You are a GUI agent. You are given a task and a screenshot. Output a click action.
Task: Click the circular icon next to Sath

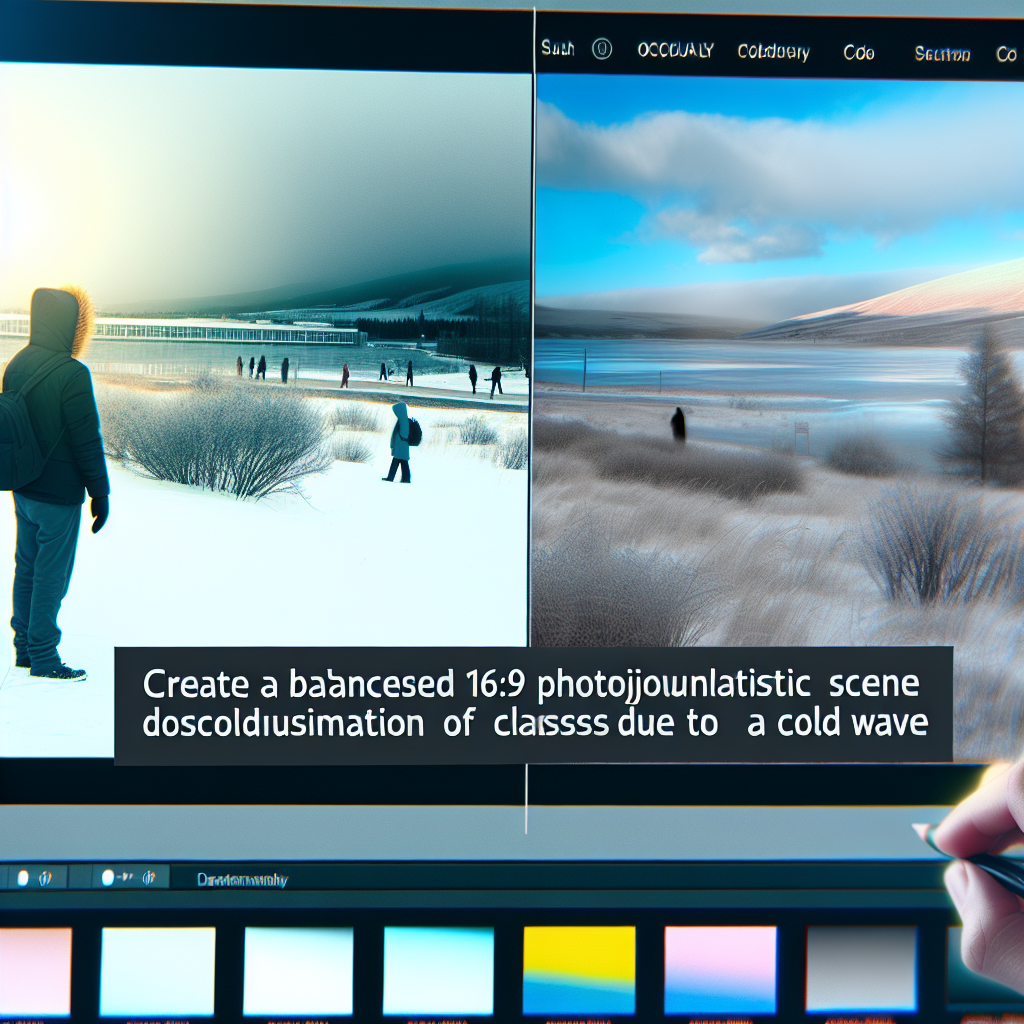click(x=601, y=50)
